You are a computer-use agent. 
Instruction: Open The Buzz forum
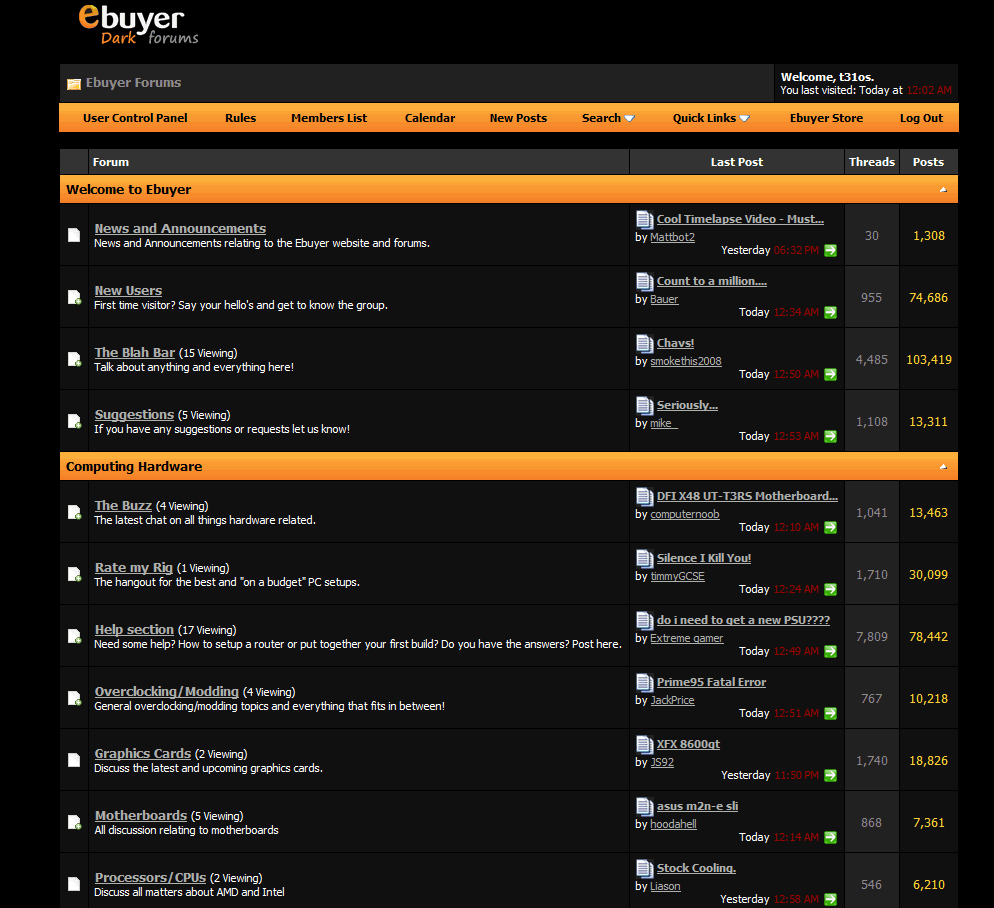coord(123,505)
